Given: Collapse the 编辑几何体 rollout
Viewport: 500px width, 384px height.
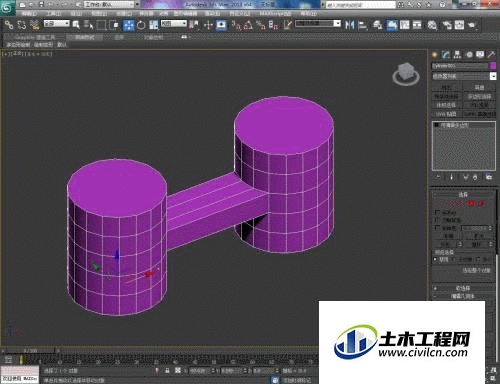Looking at the screenshot, I should (463, 296).
